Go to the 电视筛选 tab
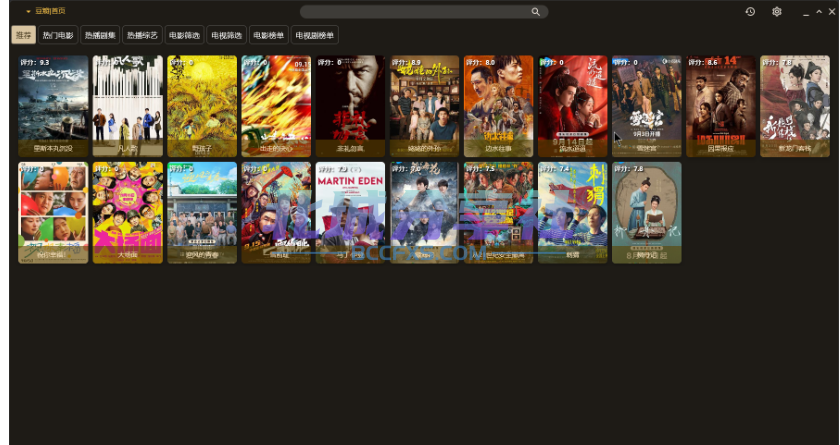840x445 pixels. coord(227,35)
